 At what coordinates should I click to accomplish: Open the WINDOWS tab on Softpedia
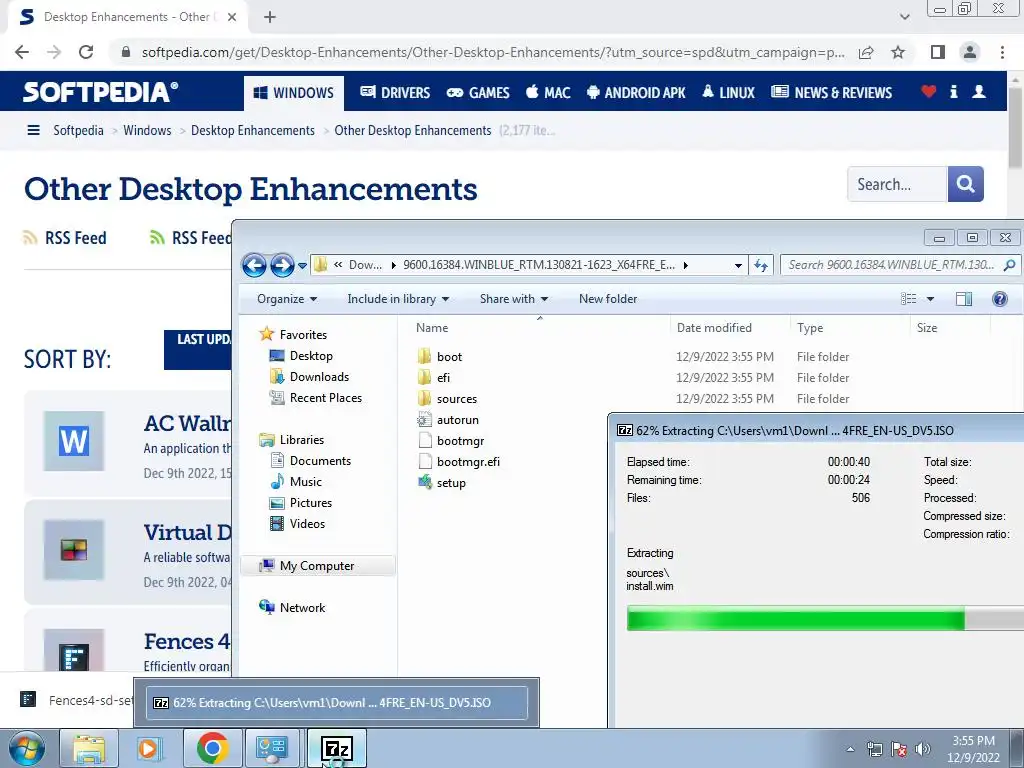click(293, 93)
